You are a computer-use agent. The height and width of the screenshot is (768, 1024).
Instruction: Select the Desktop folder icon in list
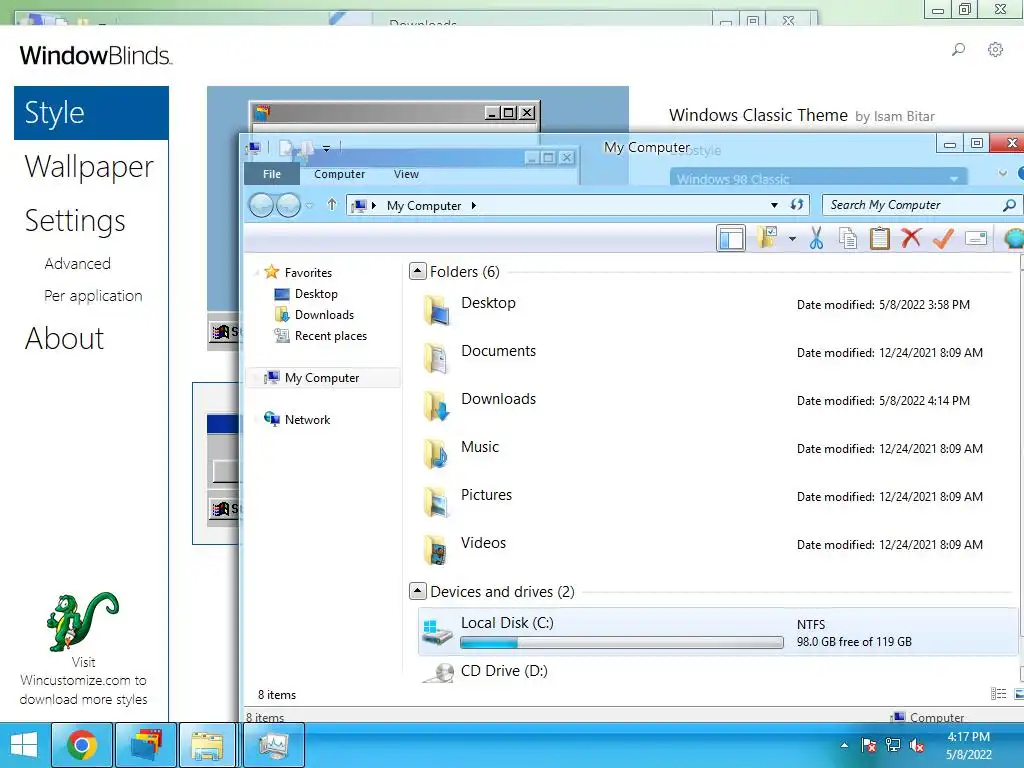pyautogui.click(x=437, y=310)
